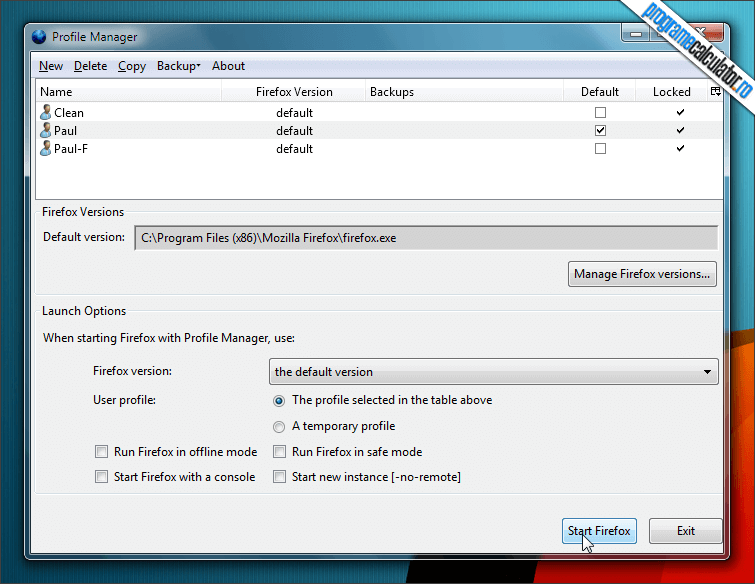This screenshot has width=755, height=584.
Task: Uncheck the Default checkbox for Paul
Action: (600, 130)
